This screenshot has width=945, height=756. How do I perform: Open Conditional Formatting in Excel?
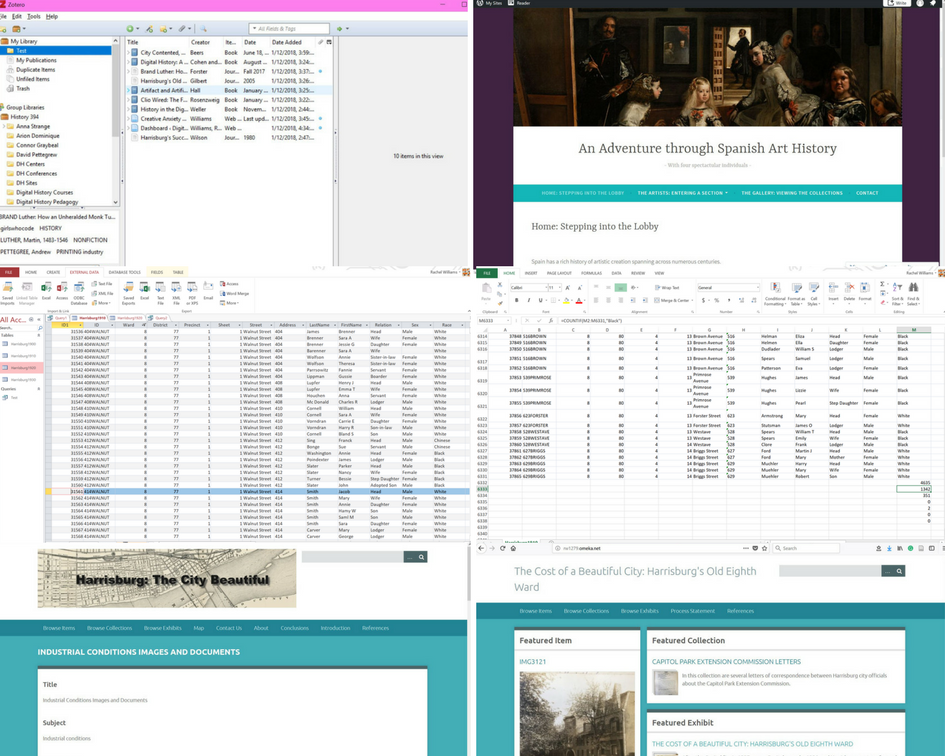tap(775, 288)
